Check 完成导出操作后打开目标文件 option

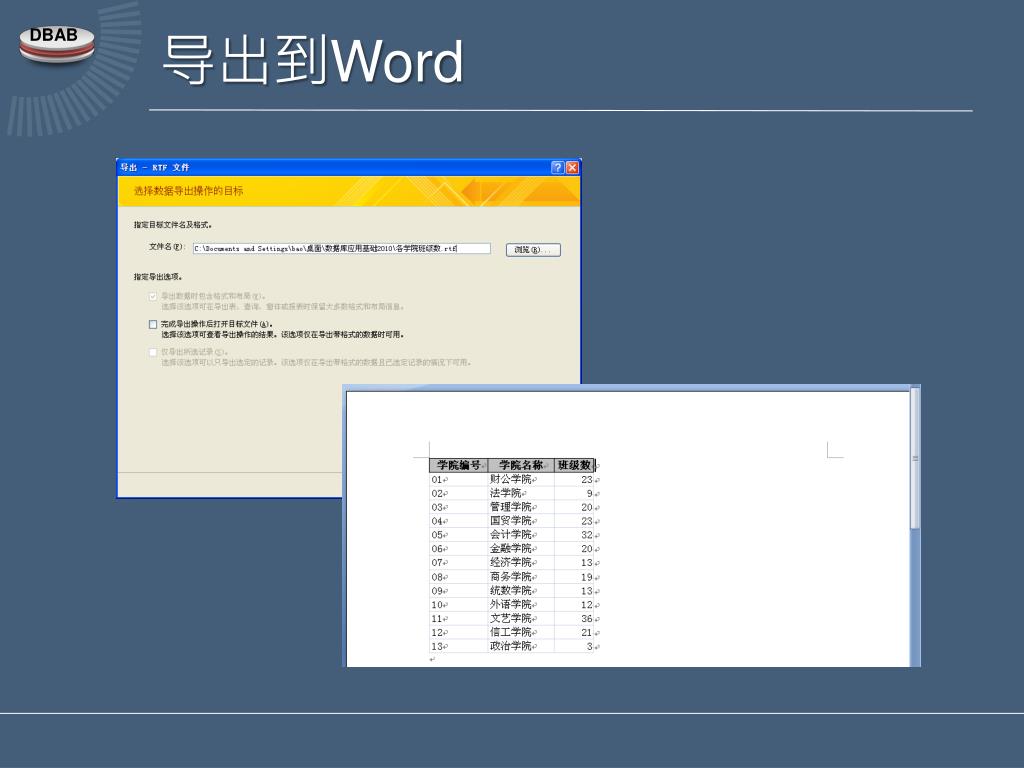click(153, 324)
